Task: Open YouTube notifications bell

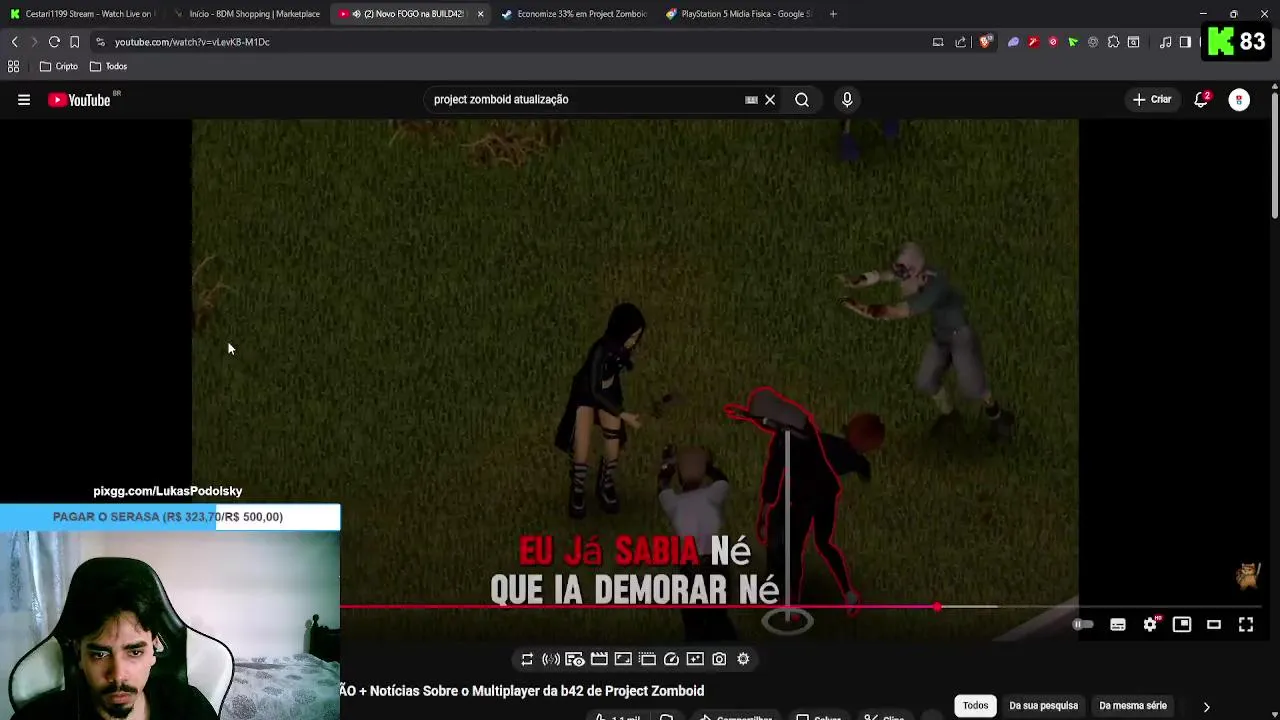Action: [x=1202, y=100]
